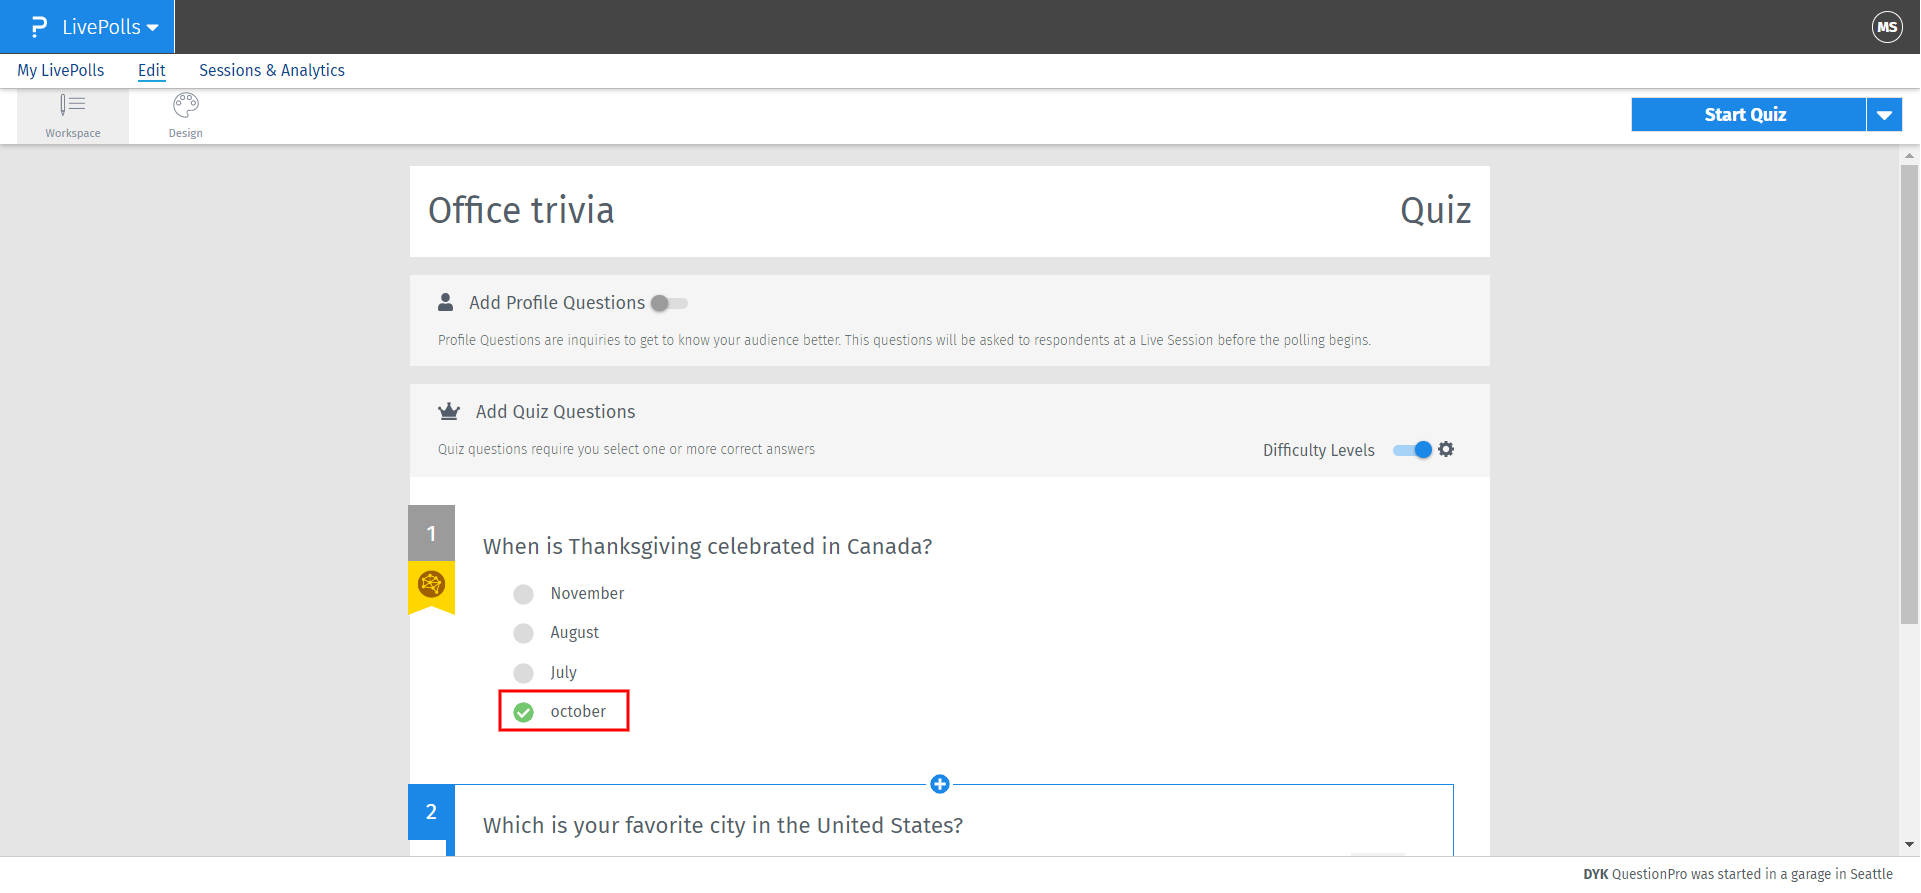Click the MS user avatar

point(1887,27)
